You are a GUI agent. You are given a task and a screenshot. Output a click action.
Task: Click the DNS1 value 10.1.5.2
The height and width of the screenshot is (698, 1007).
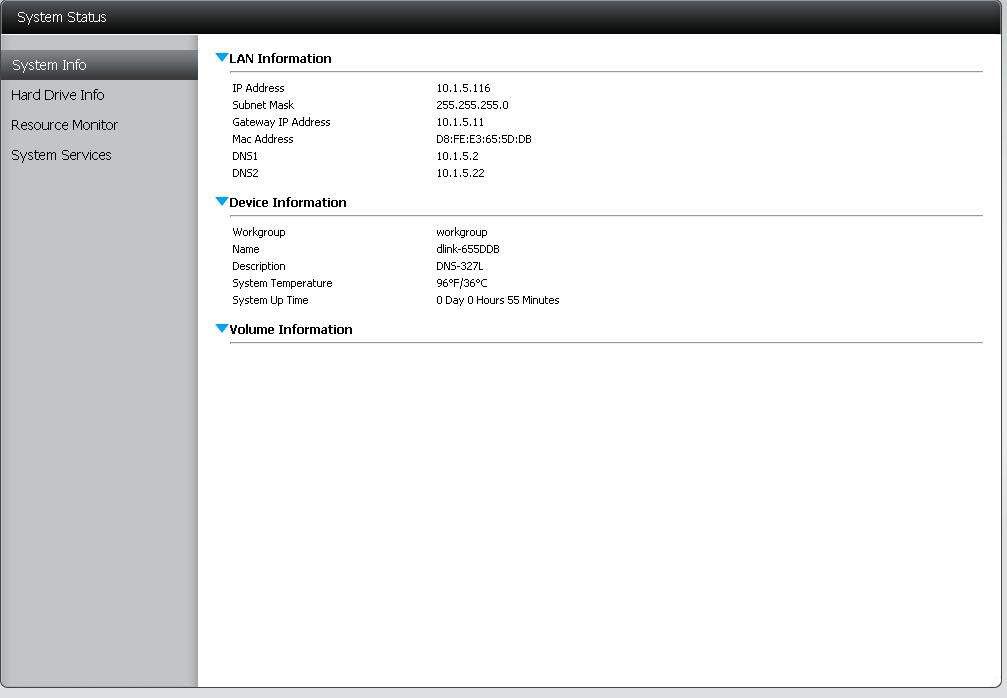457,156
